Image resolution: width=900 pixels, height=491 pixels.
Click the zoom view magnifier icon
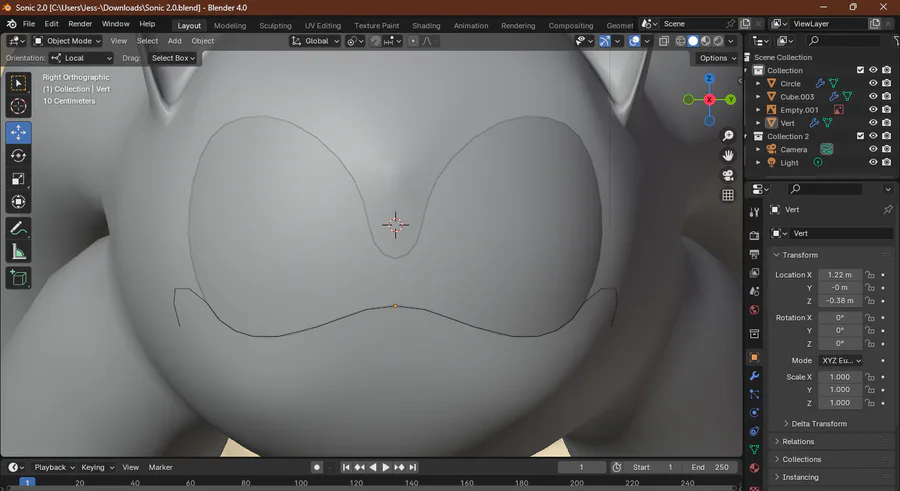(728, 136)
